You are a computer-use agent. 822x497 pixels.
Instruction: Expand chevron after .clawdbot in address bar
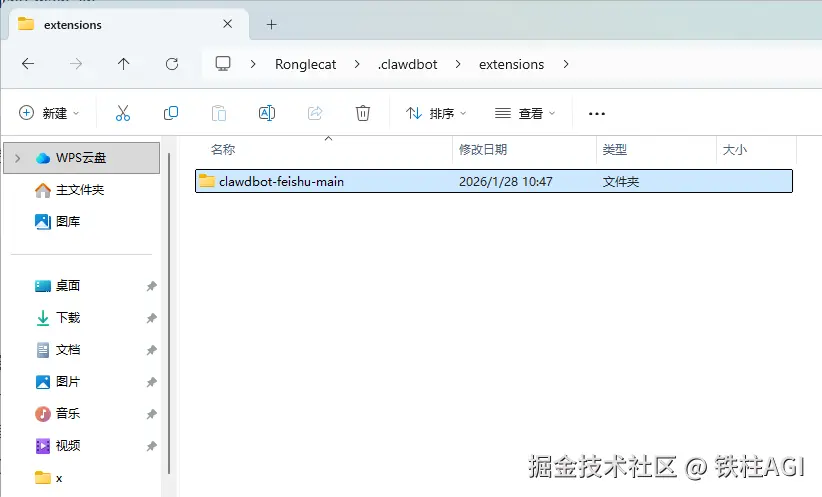(458, 64)
